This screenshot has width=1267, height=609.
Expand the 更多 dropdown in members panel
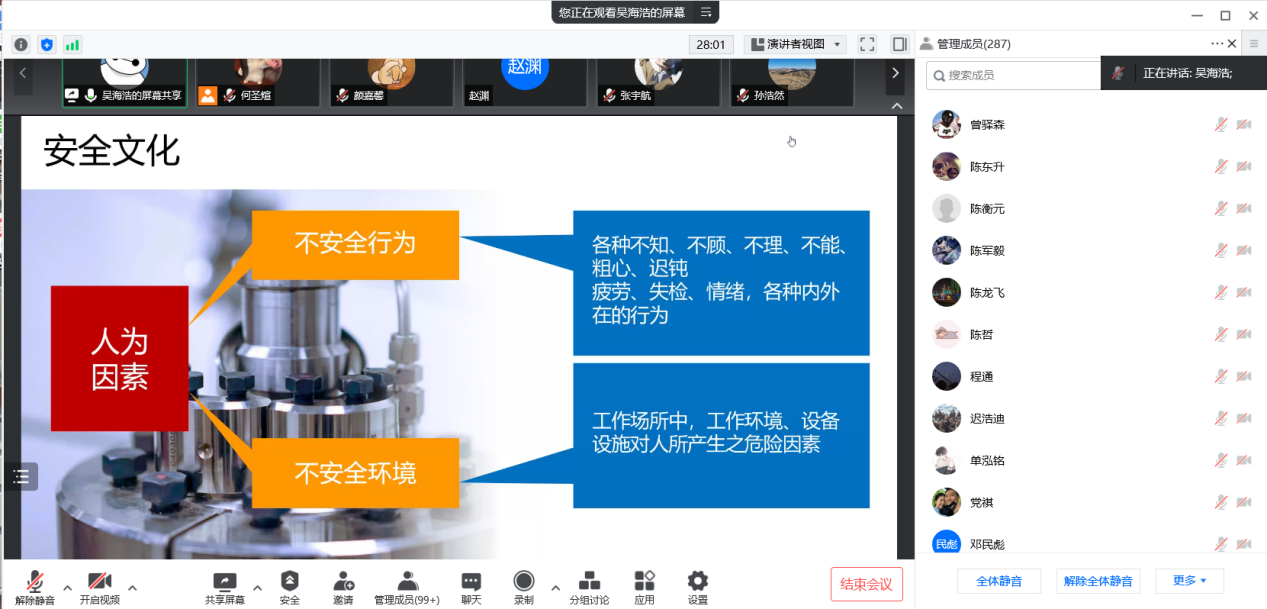click(x=1189, y=581)
